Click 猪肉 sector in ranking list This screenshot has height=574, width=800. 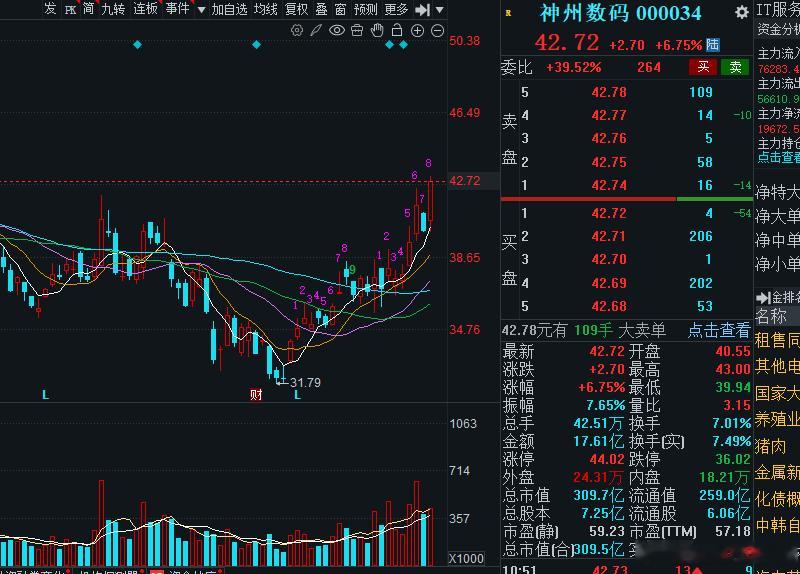point(770,446)
